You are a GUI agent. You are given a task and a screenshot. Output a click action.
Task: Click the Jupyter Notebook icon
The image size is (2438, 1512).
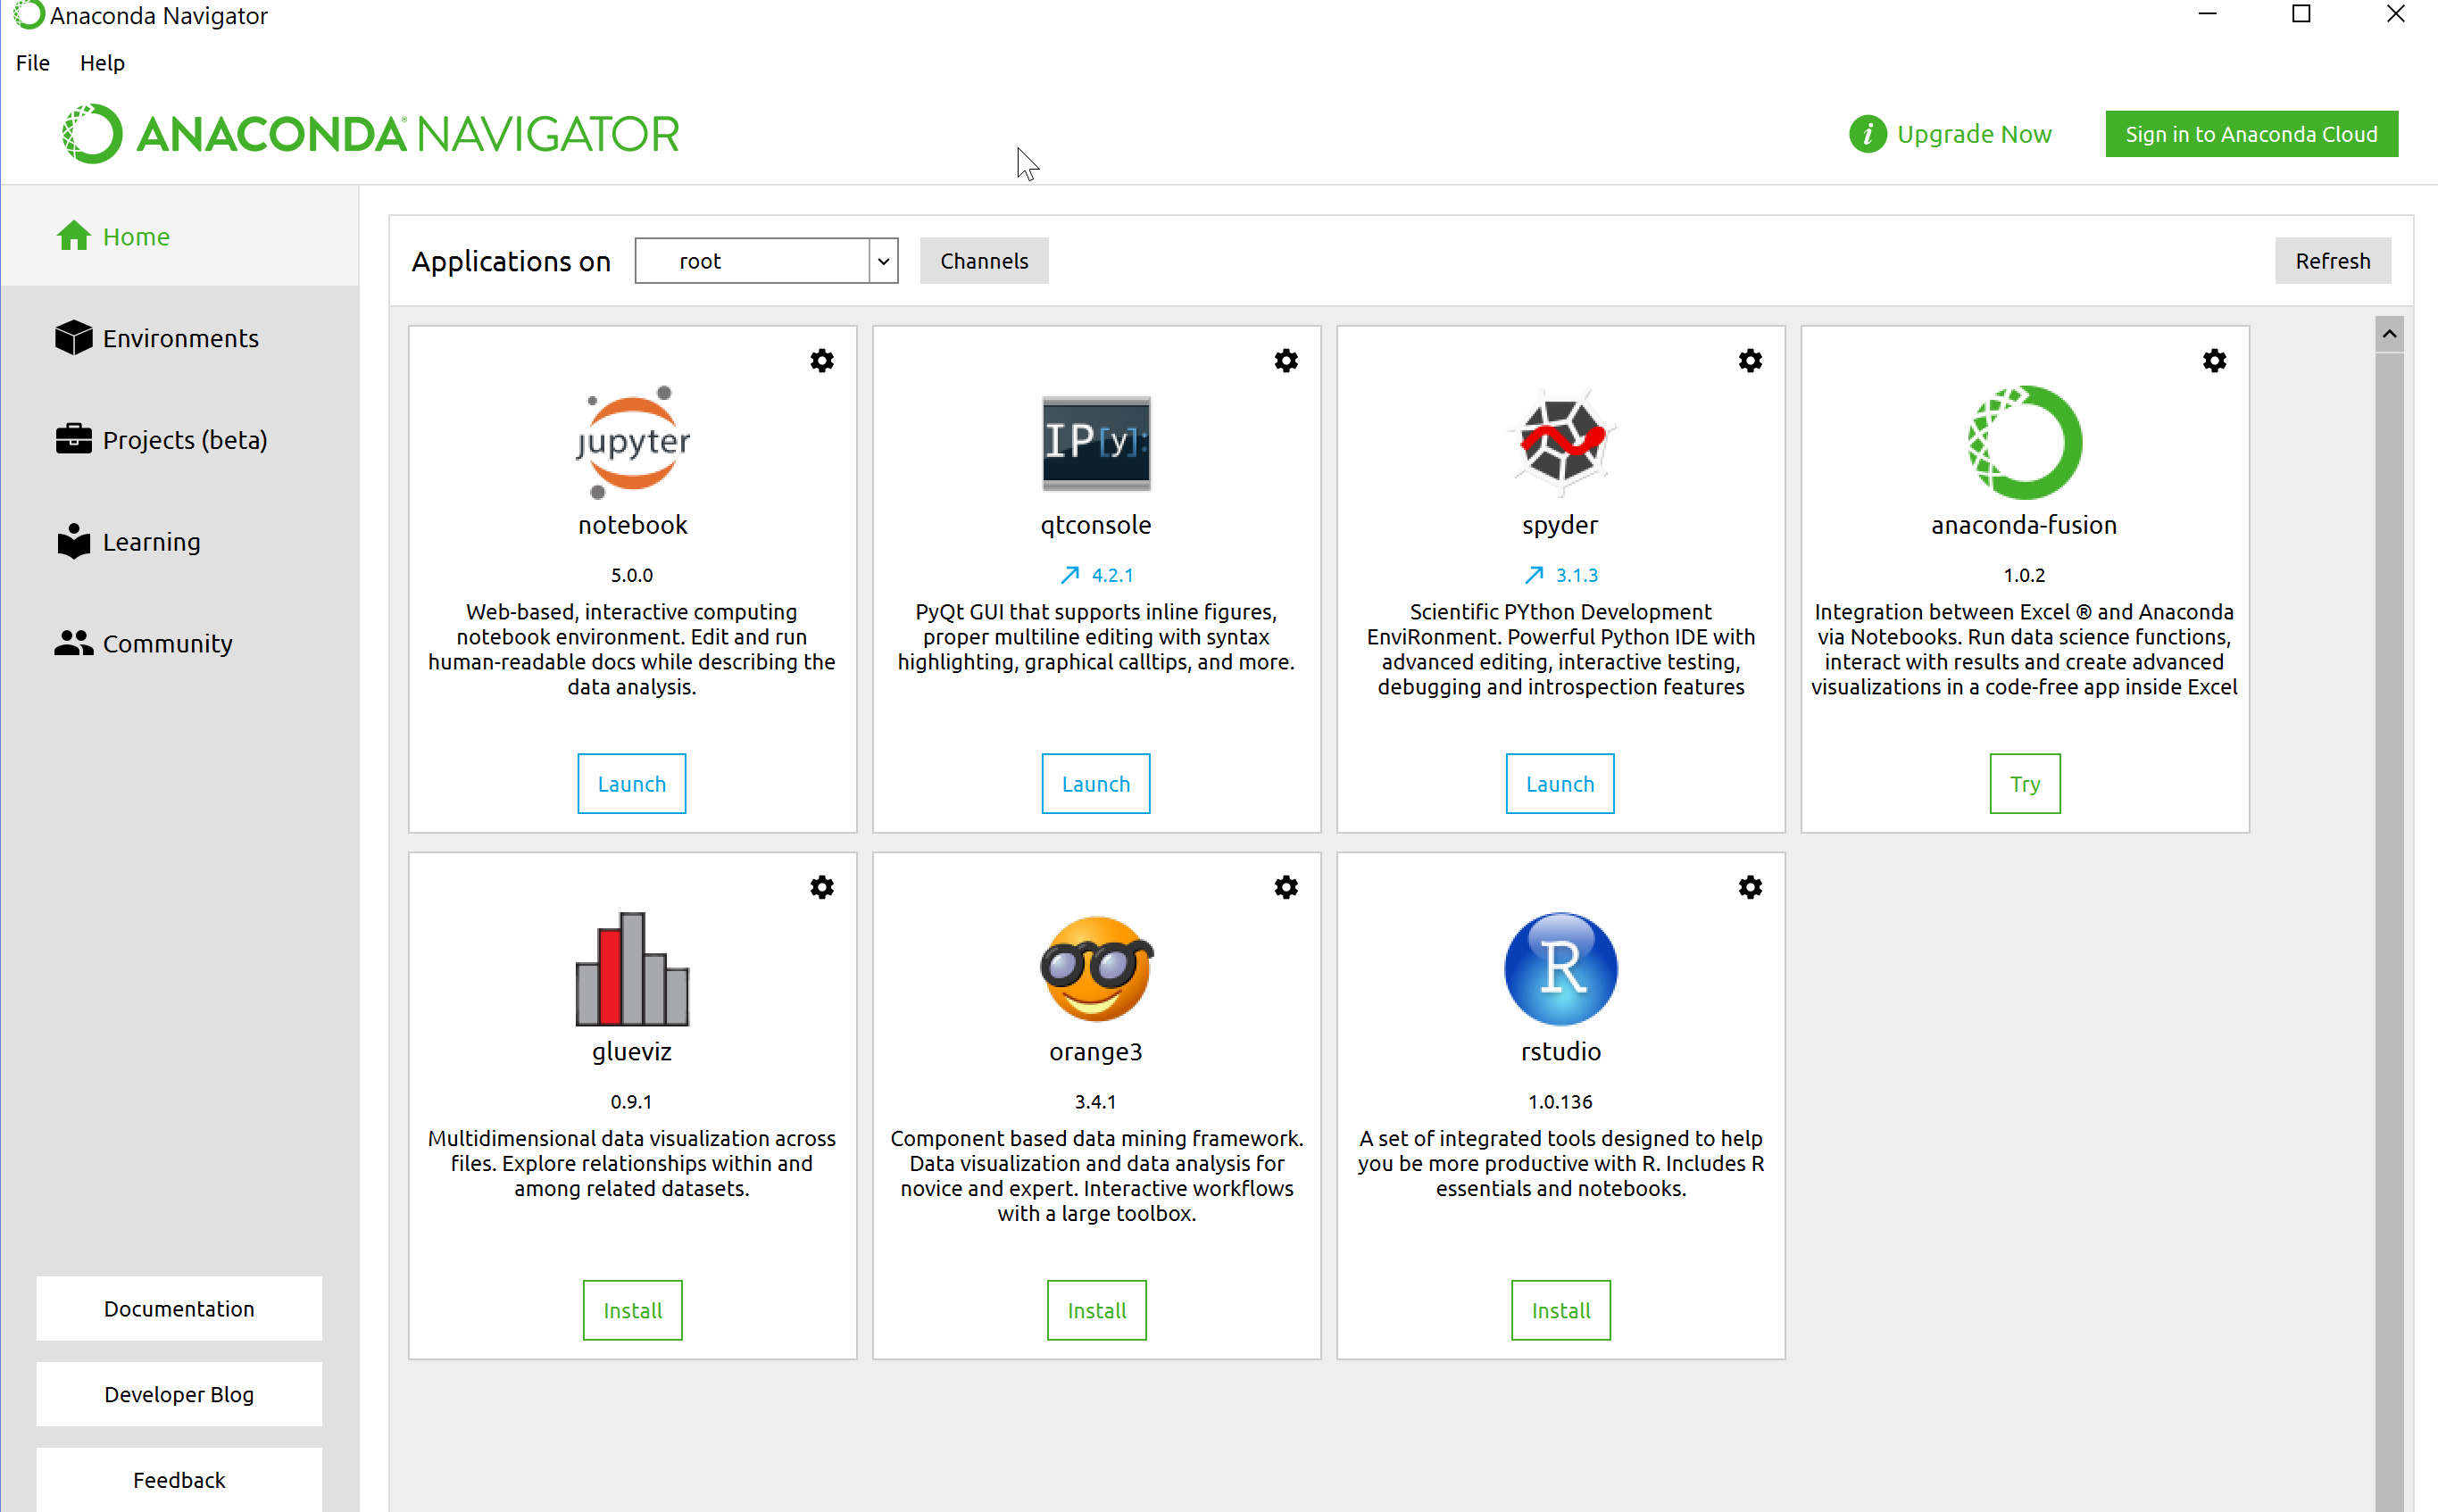(x=632, y=441)
